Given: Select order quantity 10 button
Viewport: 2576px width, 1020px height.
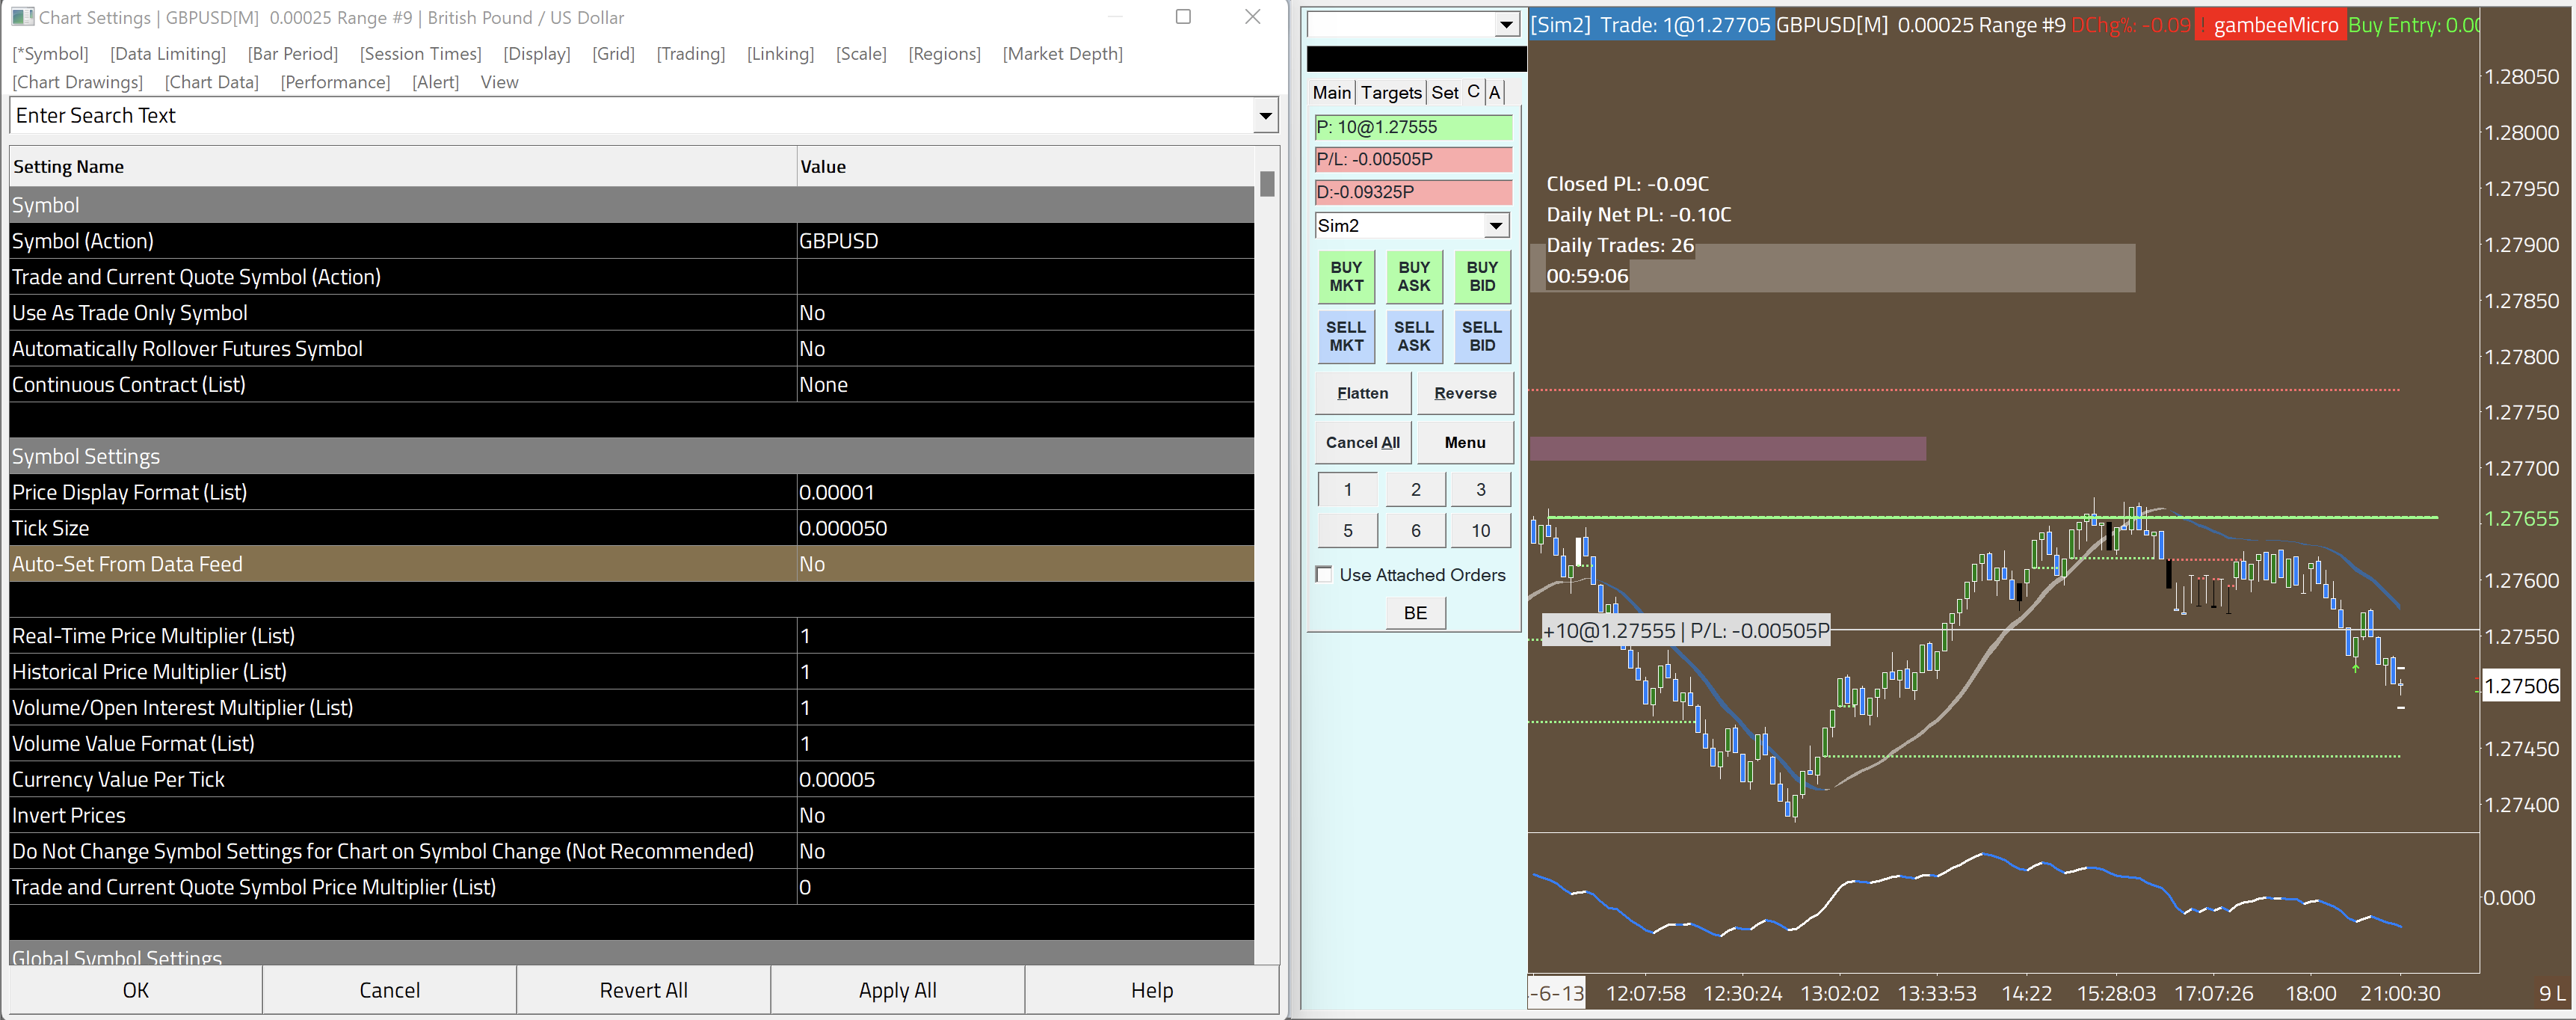Looking at the screenshot, I should click(x=1480, y=530).
